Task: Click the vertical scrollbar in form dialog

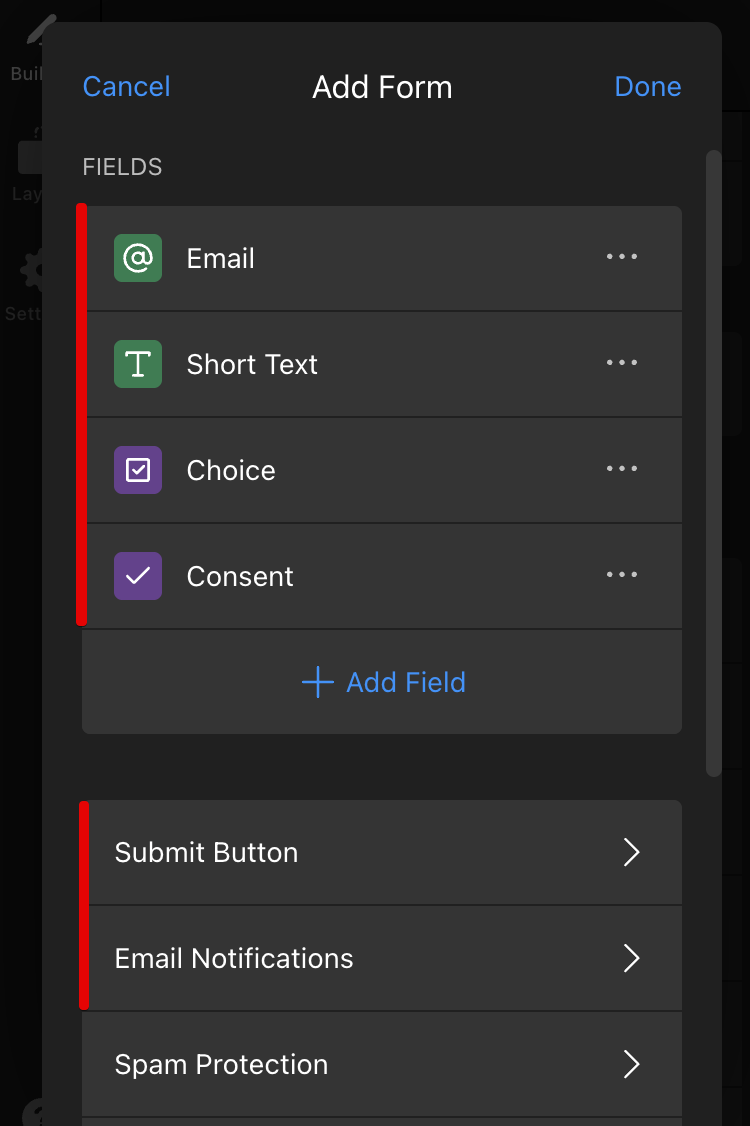Action: 713,463
